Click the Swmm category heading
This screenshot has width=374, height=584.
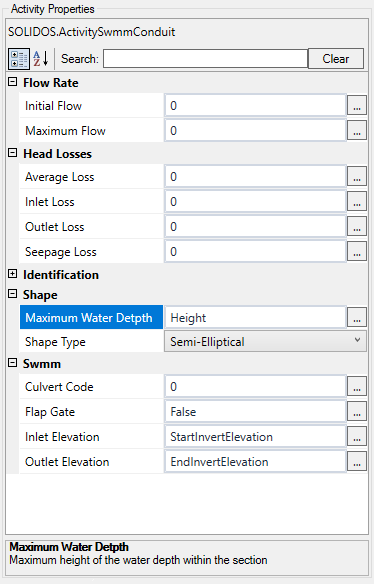pyautogui.click(x=42, y=364)
